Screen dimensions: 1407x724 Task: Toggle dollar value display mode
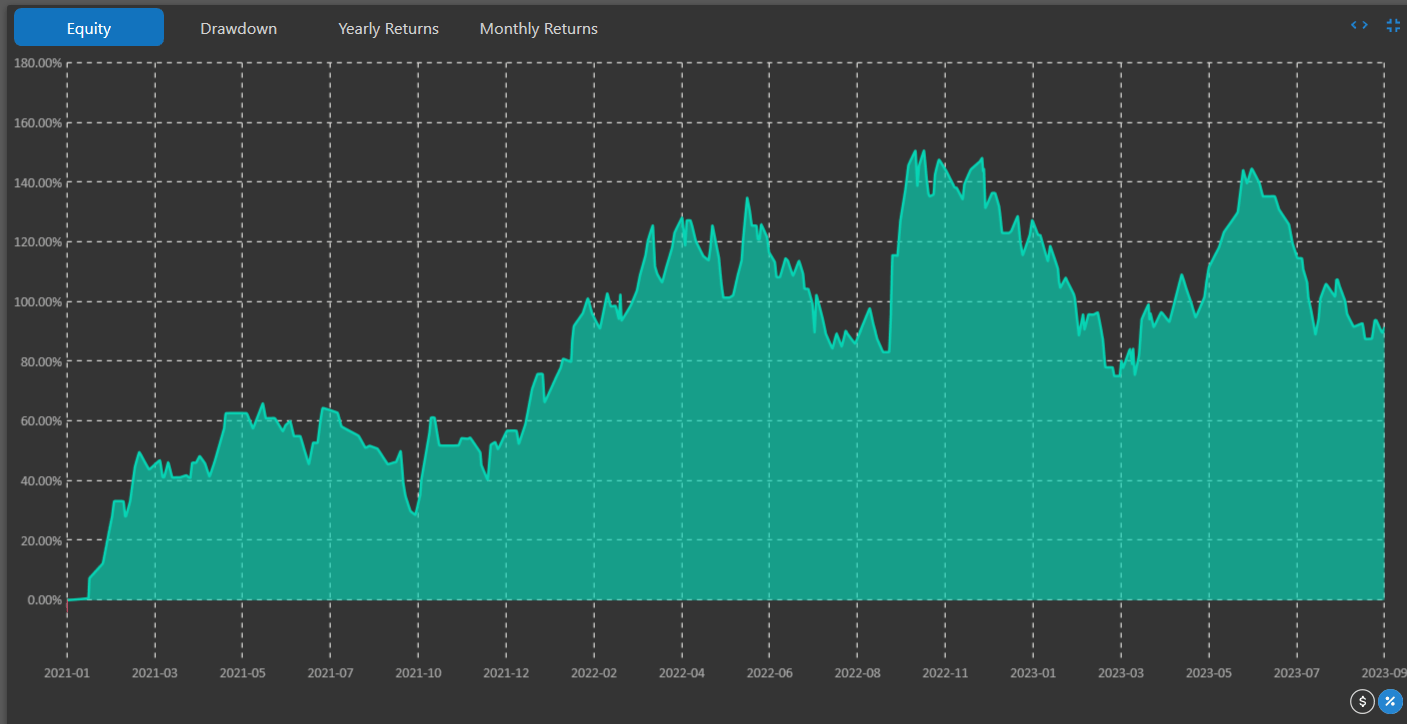[x=1362, y=702]
